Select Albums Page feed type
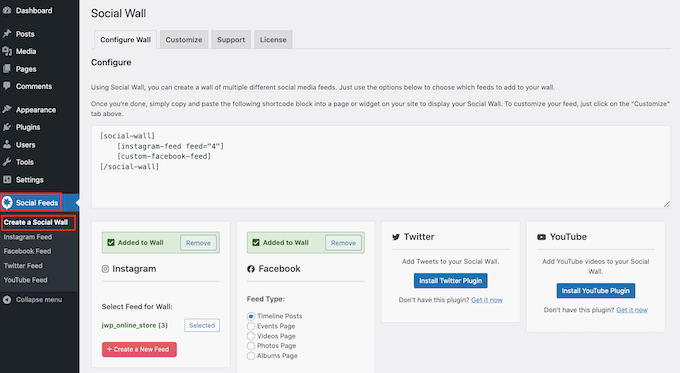This screenshot has height=373, width=680. pyautogui.click(x=251, y=356)
